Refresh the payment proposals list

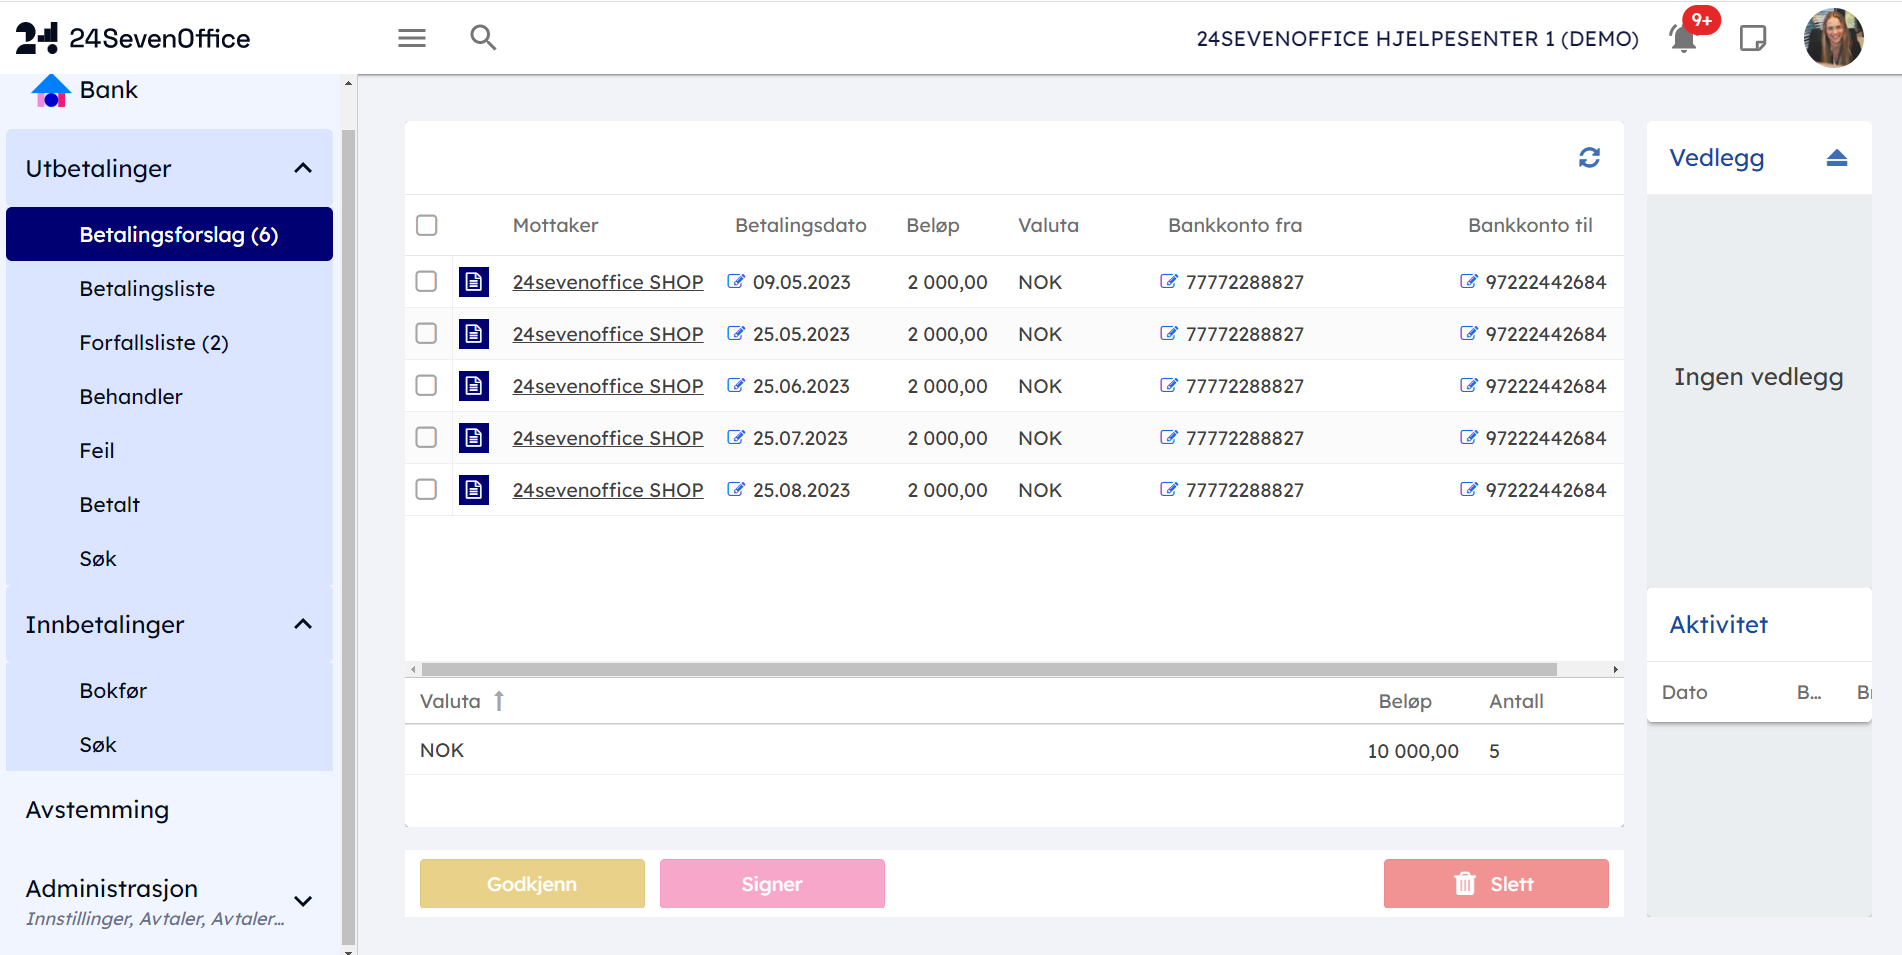(x=1589, y=158)
